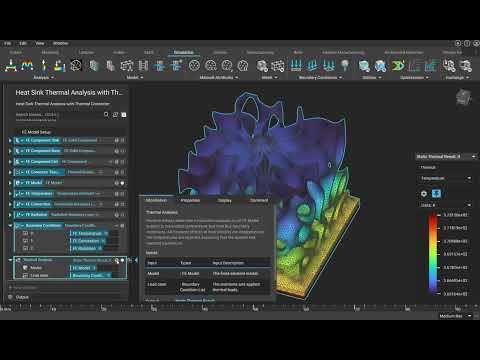The width and height of the screenshot is (480, 360).
Task: Toggle the rightmost icon on FE Component Base row
Action: (x=122, y=151)
